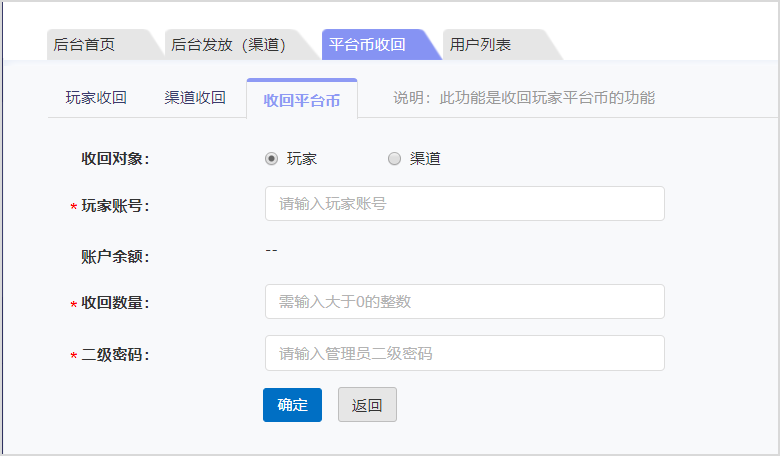The image size is (781, 458).
Task: Click the 账户余额 value dashes
Action: pos(271,251)
